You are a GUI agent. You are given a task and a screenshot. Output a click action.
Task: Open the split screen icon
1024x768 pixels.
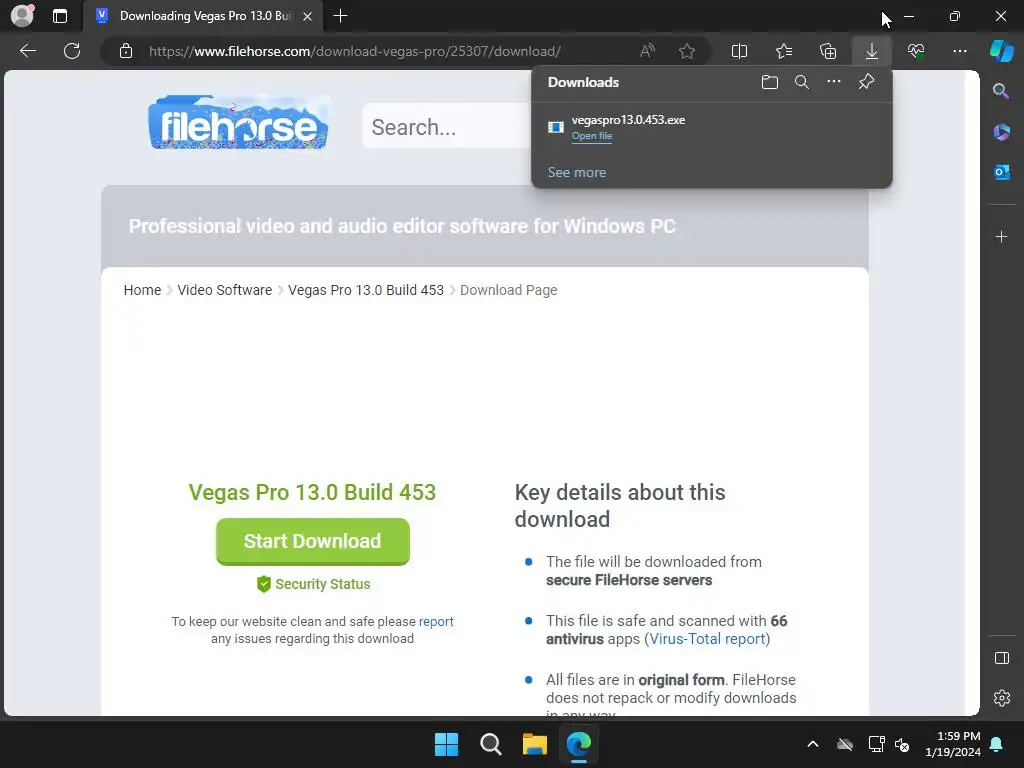coord(739,51)
